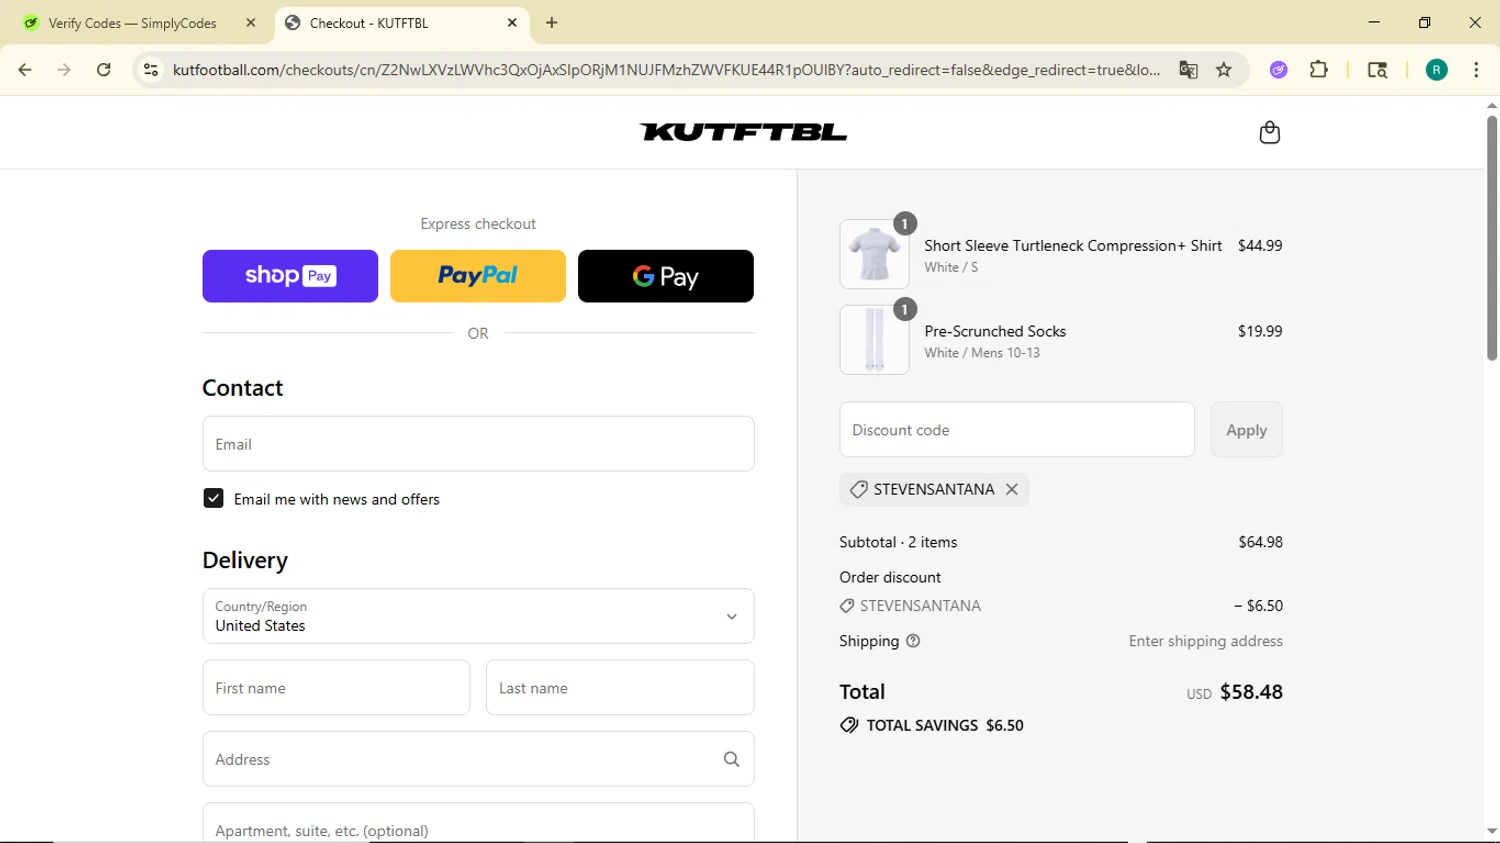The height and width of the screenshot is (843, 1500).
Task: Open the browser three-dot menu
Action: point(1476,70)
